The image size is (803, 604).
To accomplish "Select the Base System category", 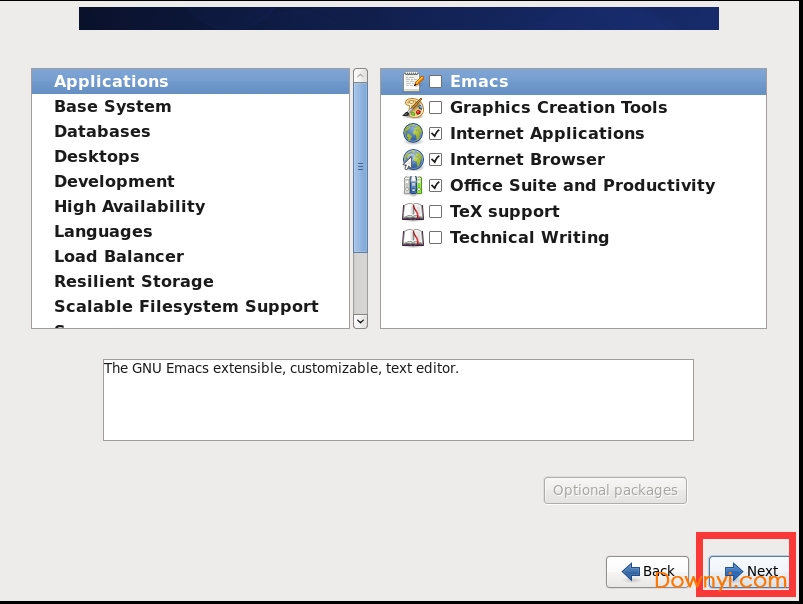I will (x=112, y=107).
